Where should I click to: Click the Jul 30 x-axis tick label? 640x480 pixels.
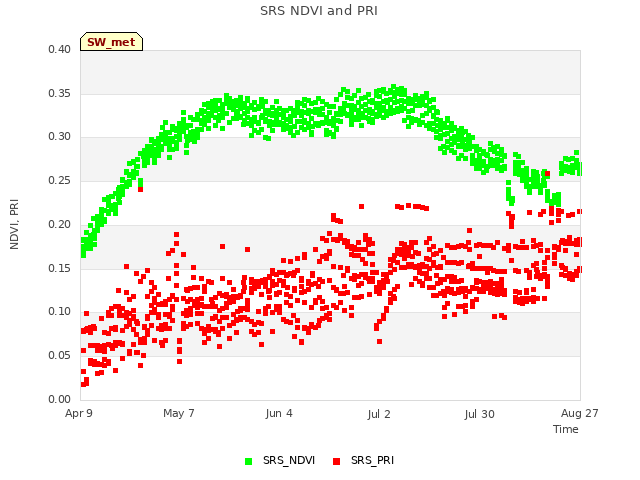pos(479,414)
